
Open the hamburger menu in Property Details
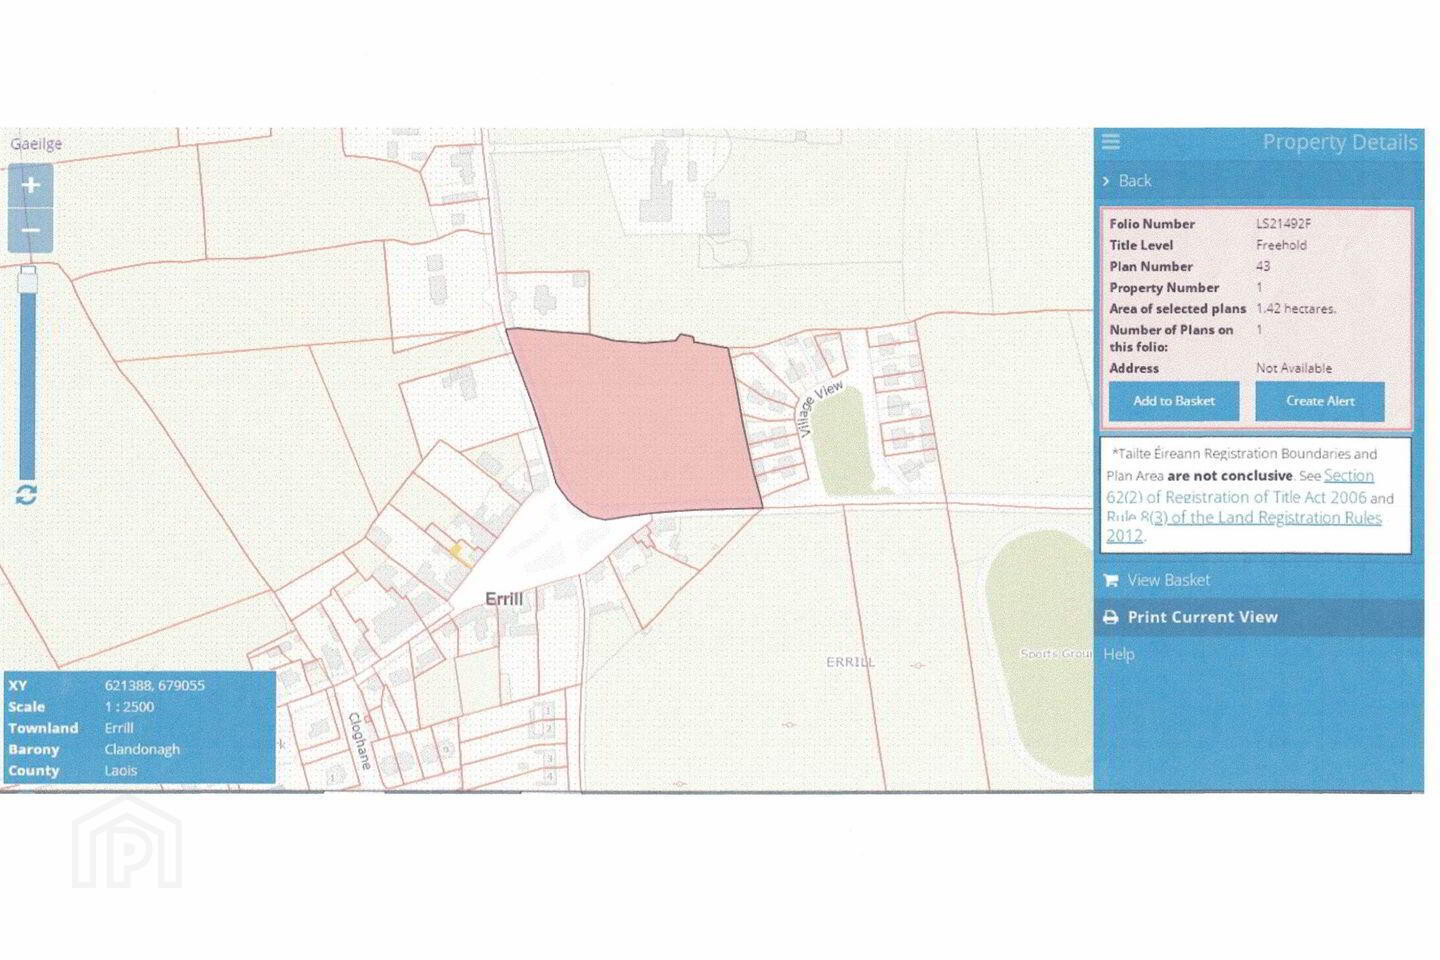pyautogui.click(x=1111, y=141)
